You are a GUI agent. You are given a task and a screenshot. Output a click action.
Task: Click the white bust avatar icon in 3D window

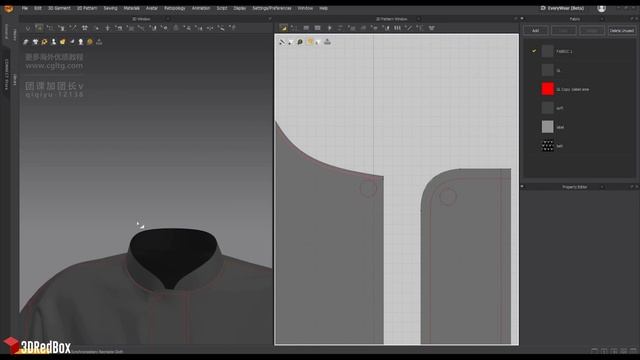pos(81,42)
